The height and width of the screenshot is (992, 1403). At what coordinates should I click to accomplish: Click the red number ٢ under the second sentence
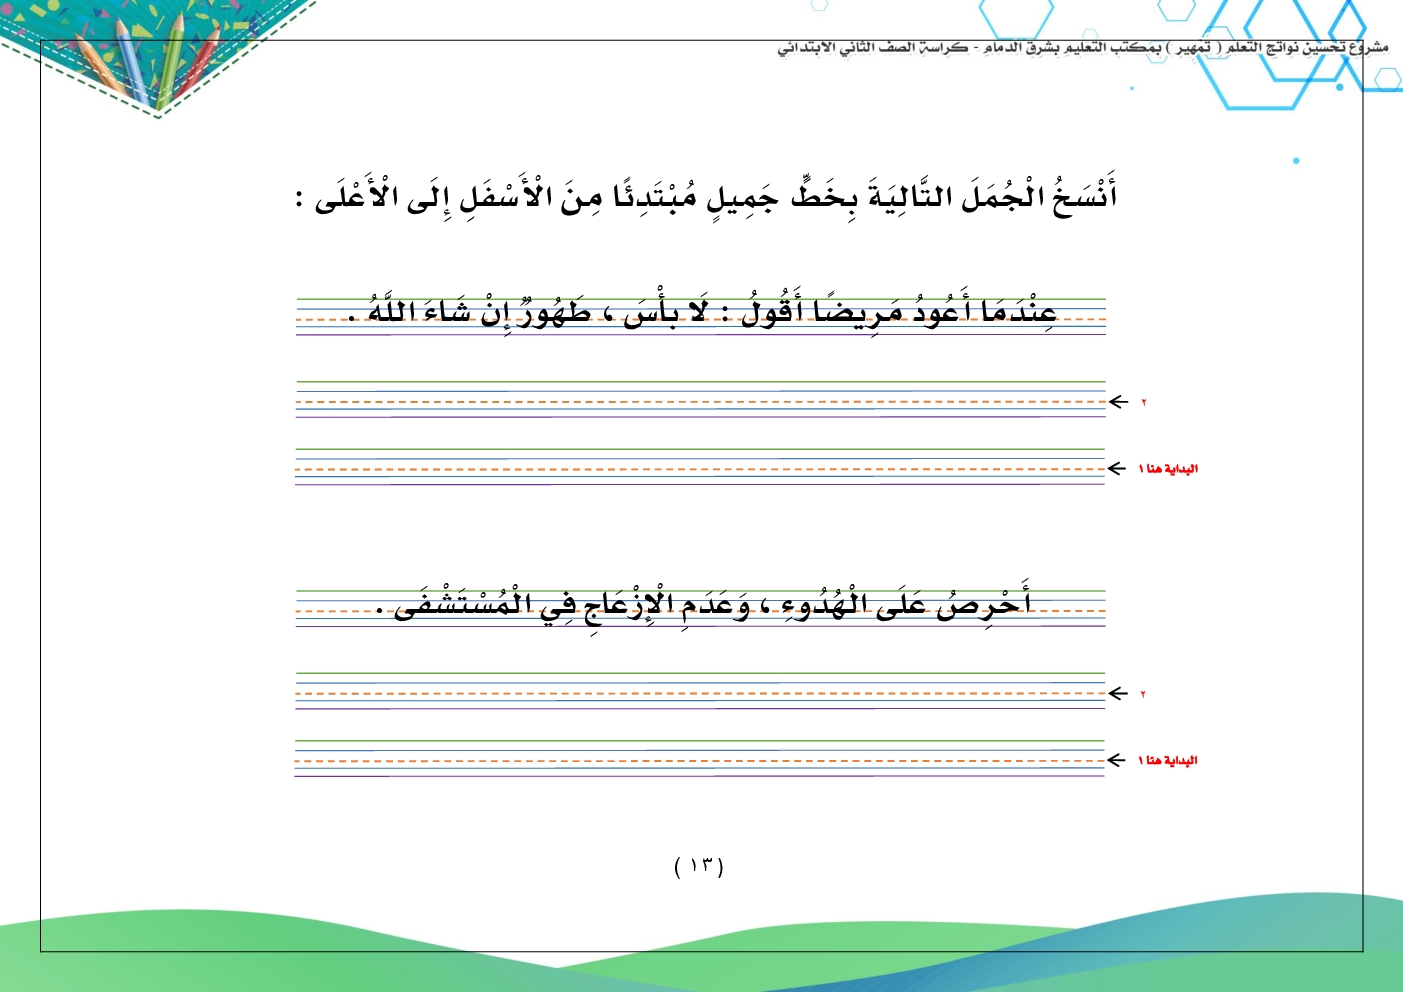click(x=1143, y=694)
